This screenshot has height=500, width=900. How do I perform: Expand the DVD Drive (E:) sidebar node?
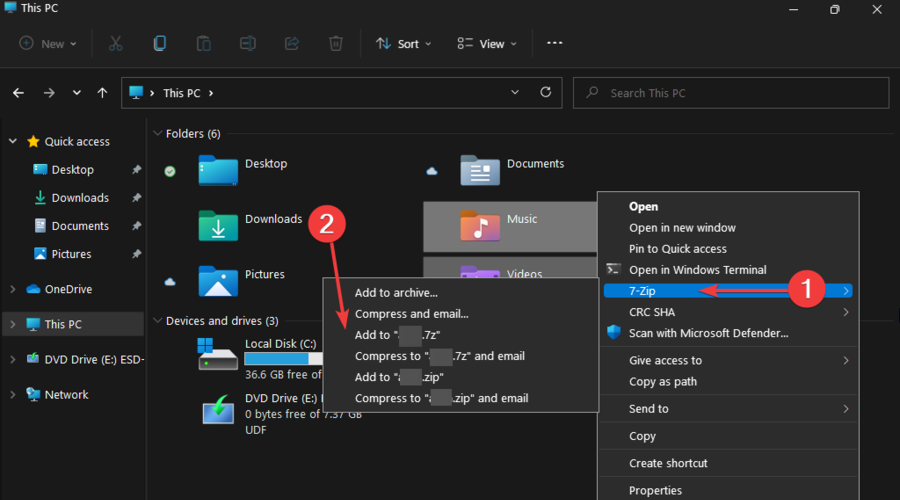click(13, 359)
